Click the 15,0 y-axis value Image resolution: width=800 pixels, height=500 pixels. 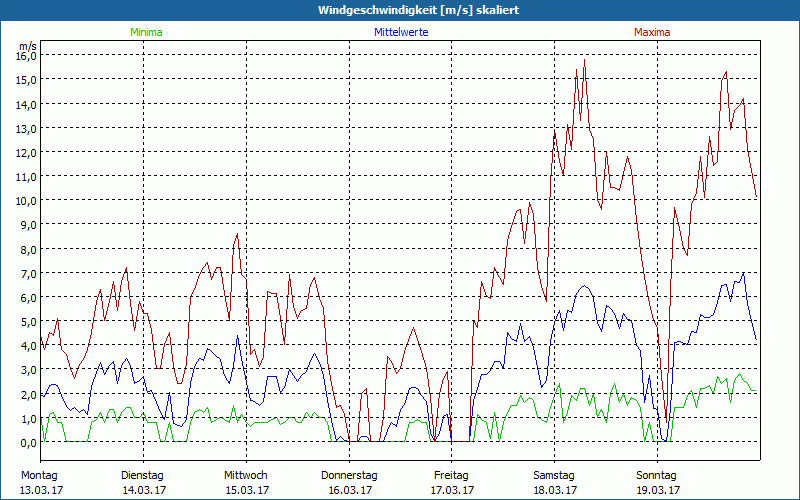pos(28,80)
